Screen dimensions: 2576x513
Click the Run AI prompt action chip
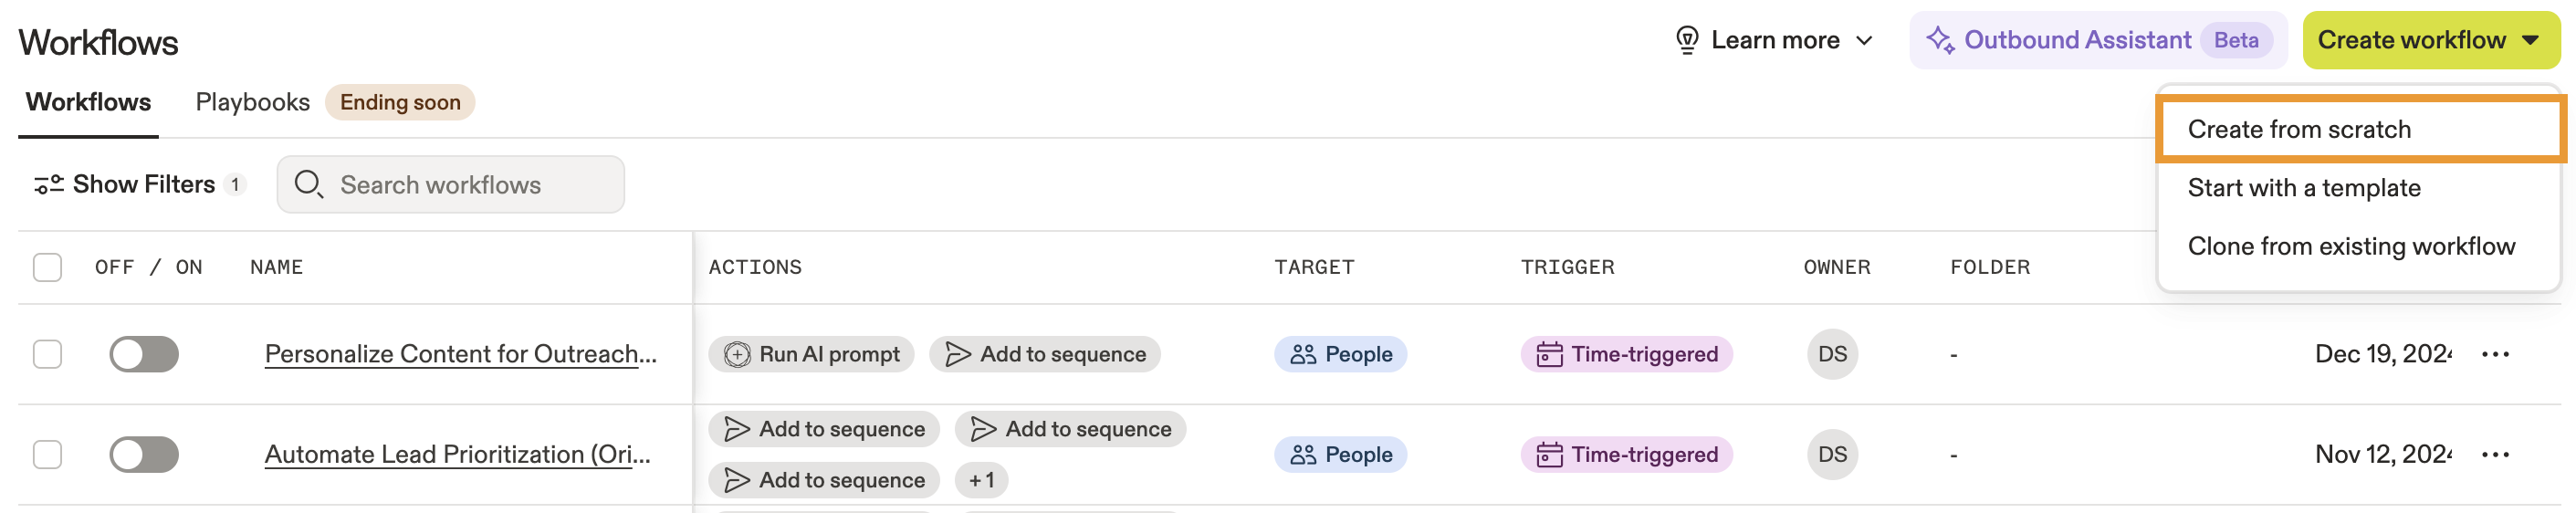coord(811,354)
